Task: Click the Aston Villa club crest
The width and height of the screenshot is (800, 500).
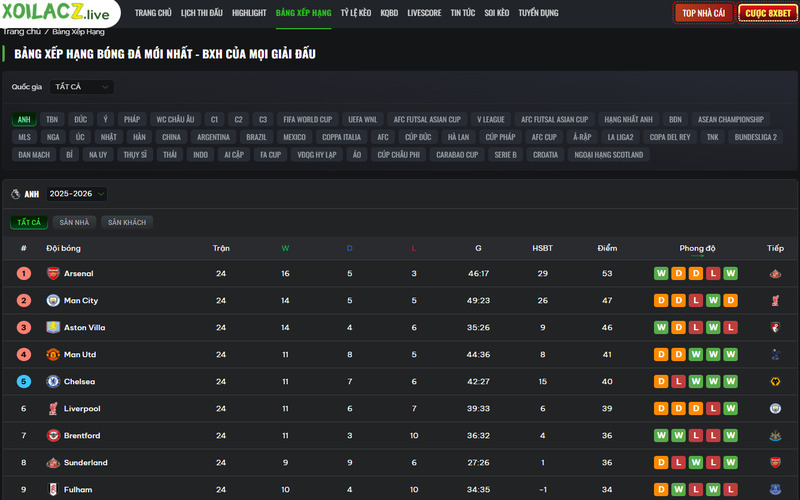Action: click(x=53, y=327)
